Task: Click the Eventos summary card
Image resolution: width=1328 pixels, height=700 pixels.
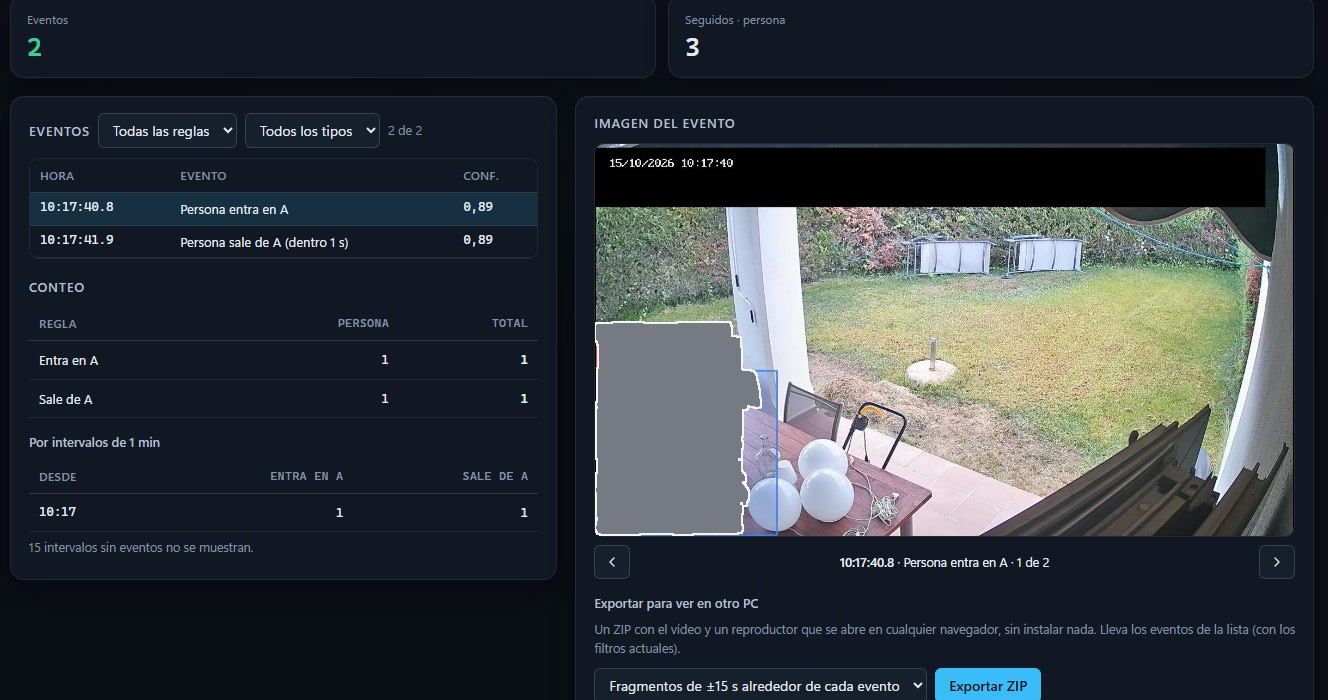Action: tap(332, 37)
